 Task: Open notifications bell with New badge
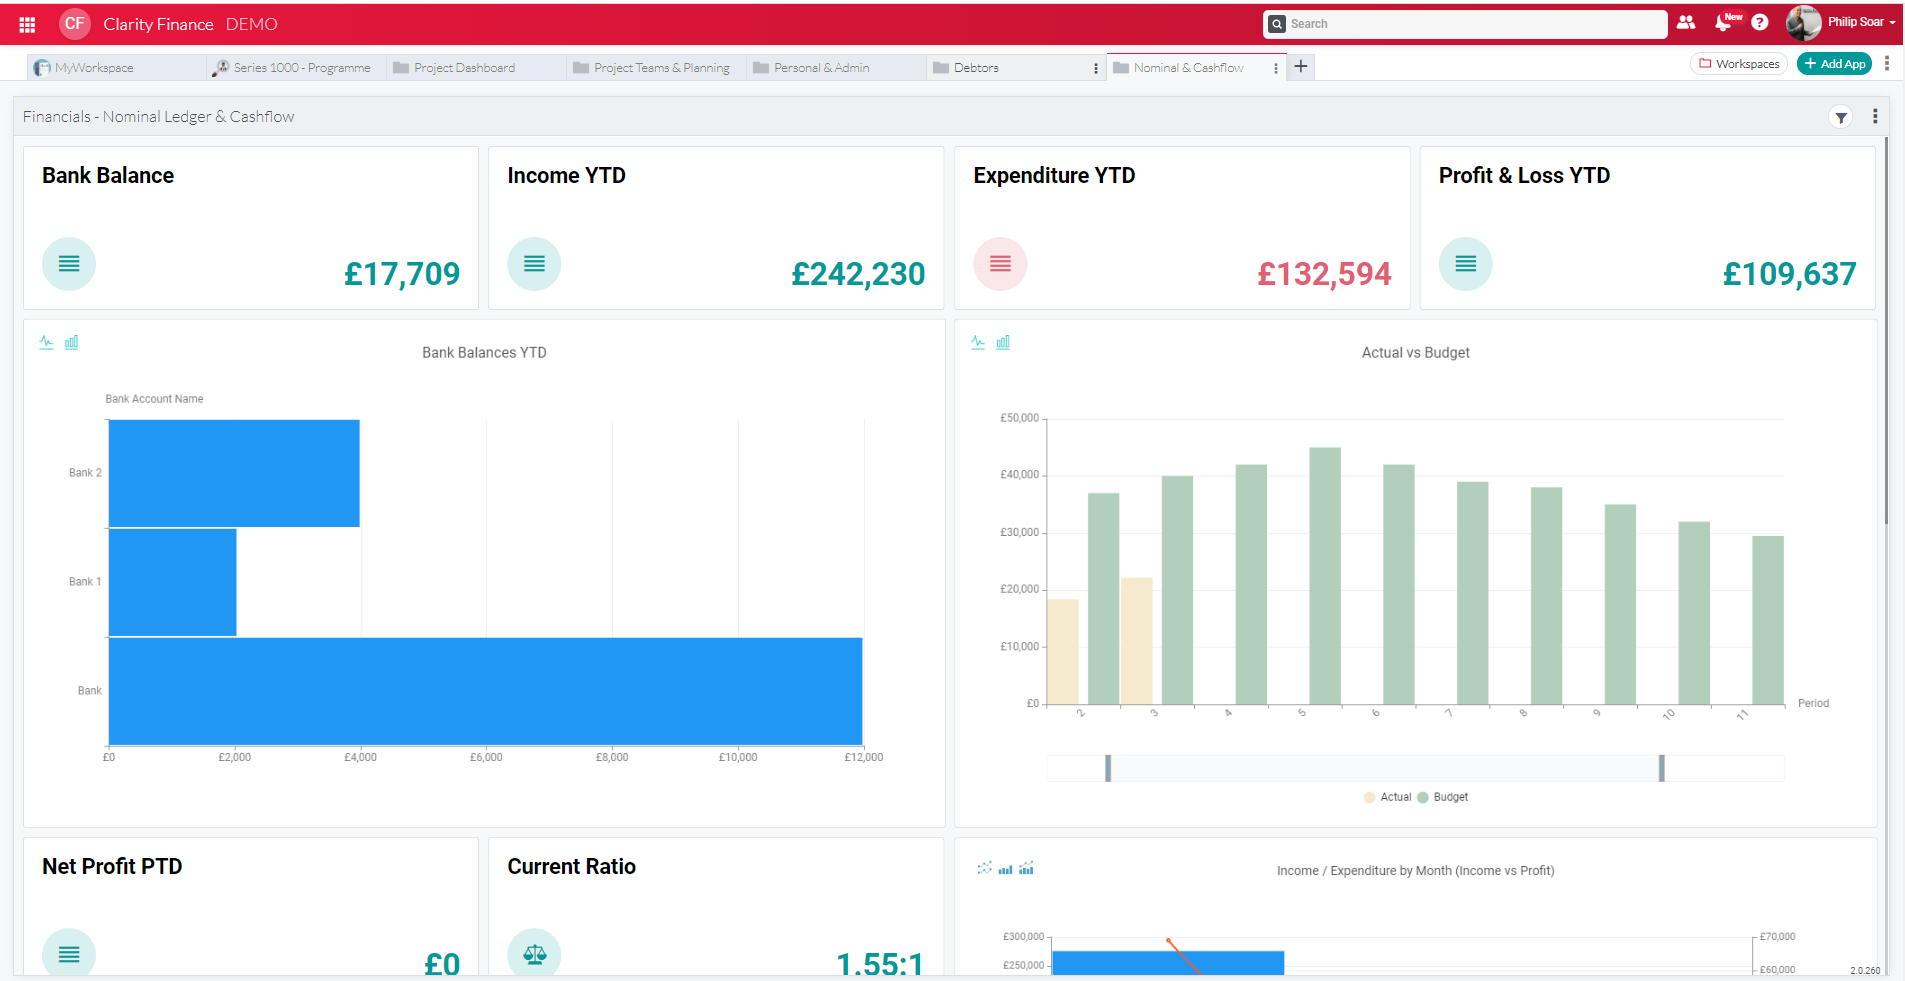click(1725, 23)
